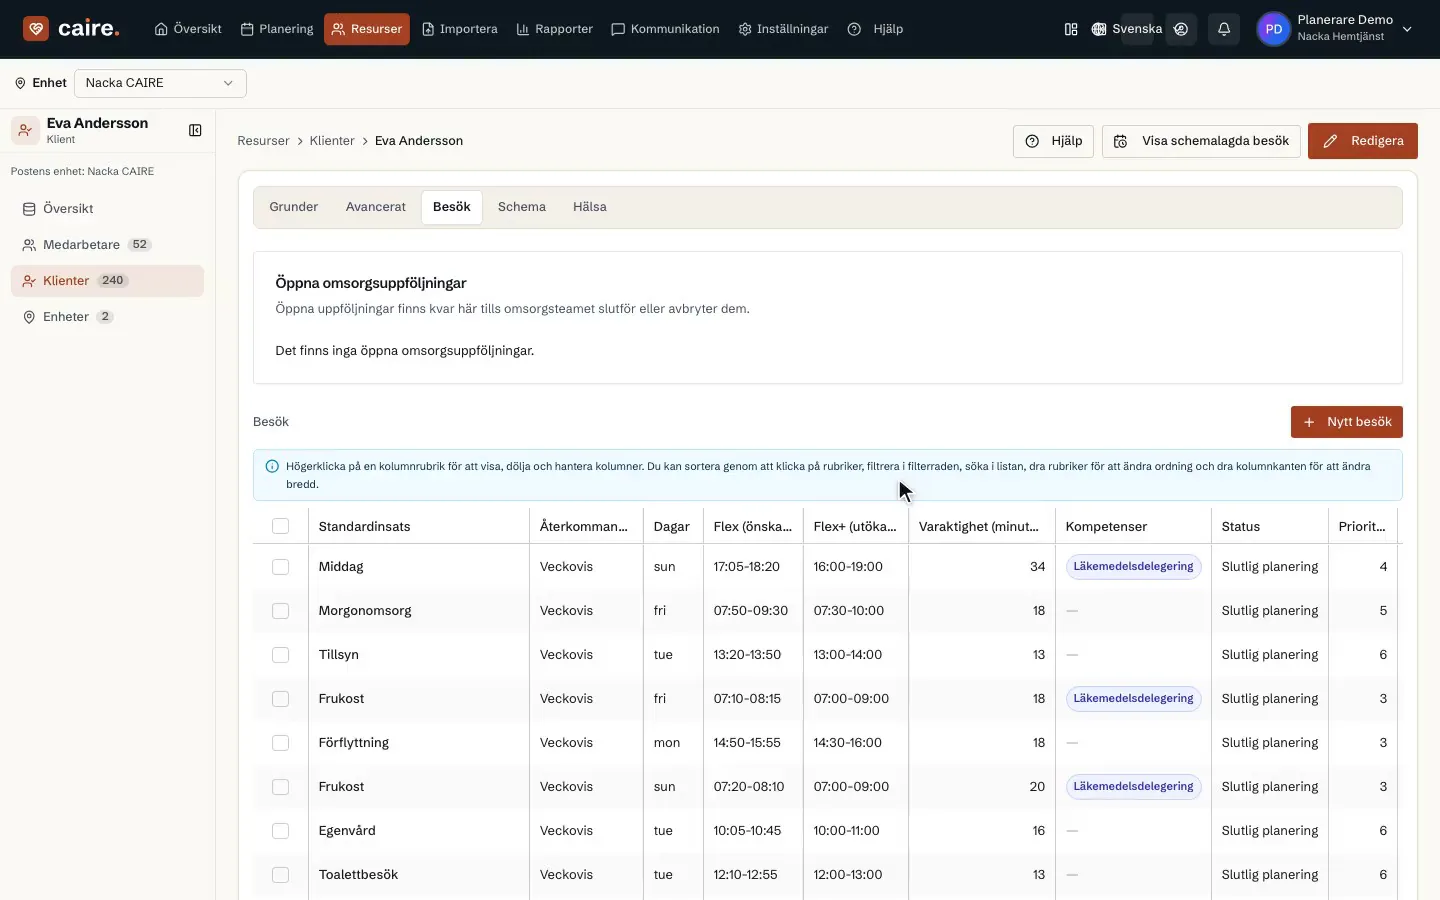Open the Svenska language selector
The height and width of the screenshot is (900, 1440).
[x=1127, y=29]
